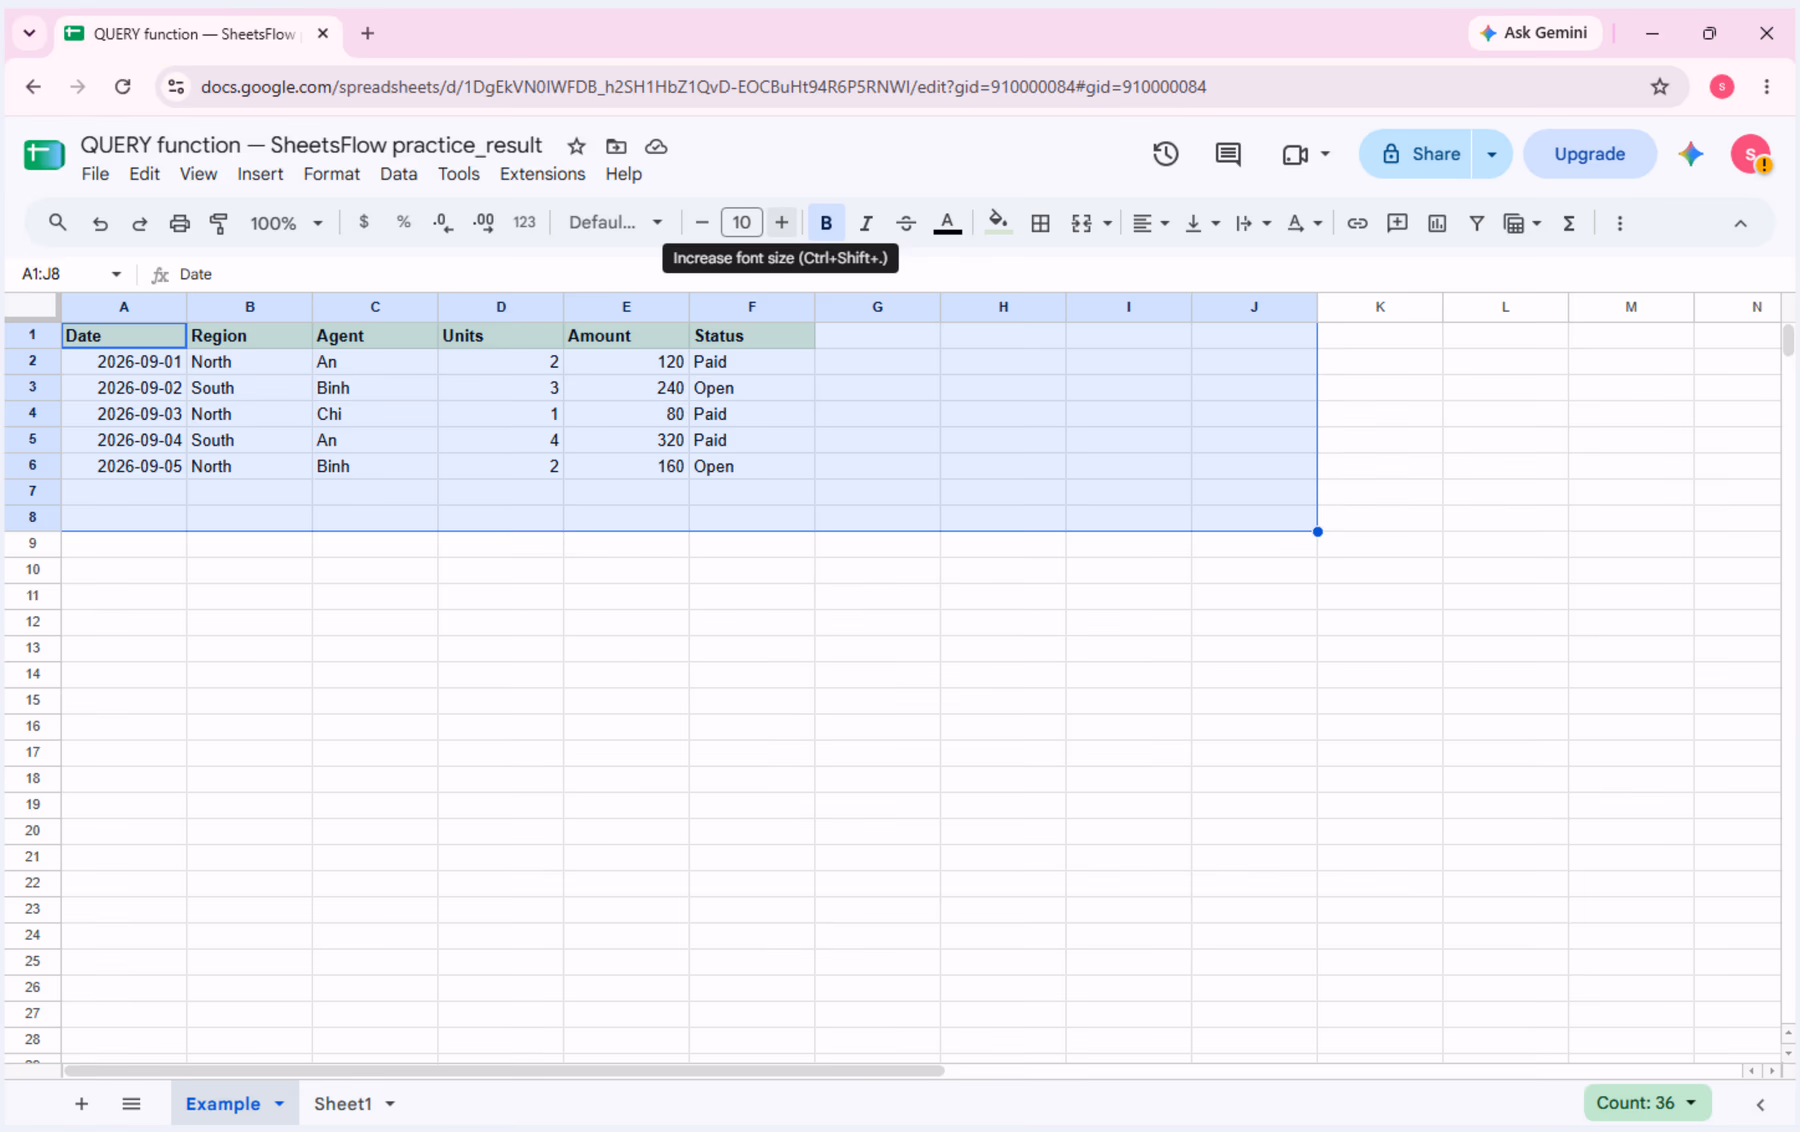The height and width of the screenshot is (1132, 1800).
Task: Decrease decimal places icon
Action: pyautogui.click(x=443, y=223)
